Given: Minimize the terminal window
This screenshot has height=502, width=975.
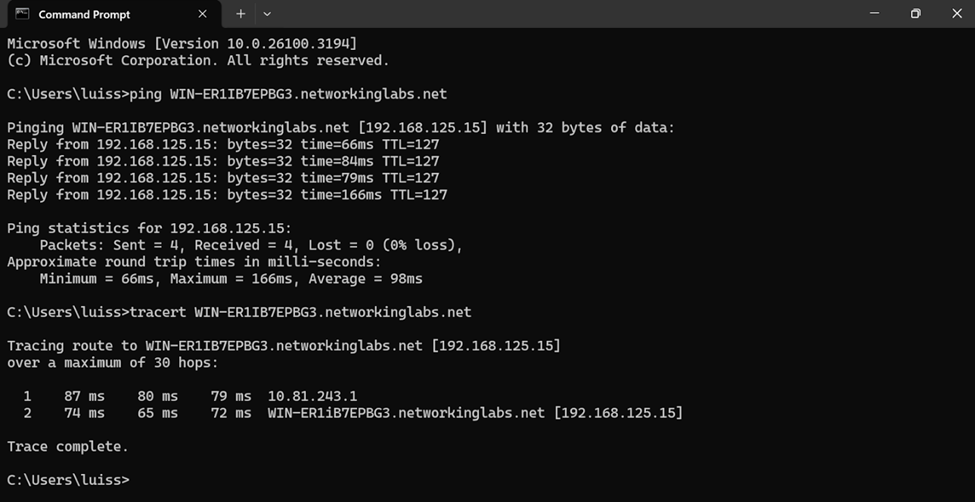Looking at the screenshot, I should coord(874,14).
